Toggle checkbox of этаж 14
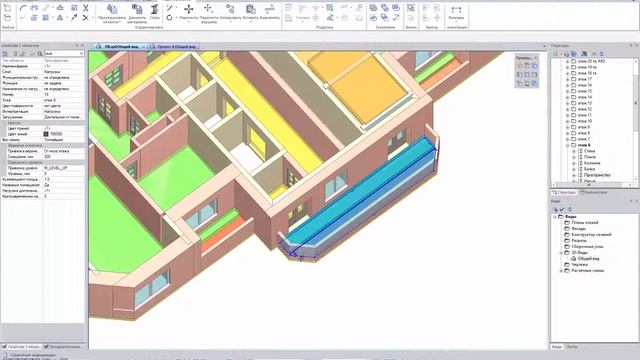640x360 pixels. click(573, 97)
